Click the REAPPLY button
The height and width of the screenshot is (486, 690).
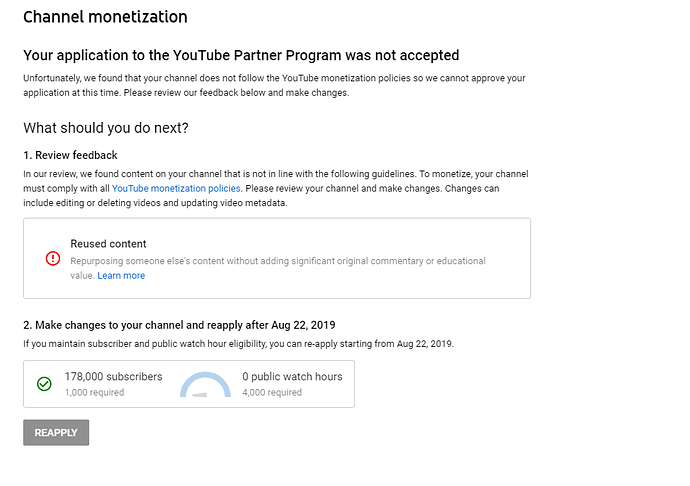[x=56, y=432]
